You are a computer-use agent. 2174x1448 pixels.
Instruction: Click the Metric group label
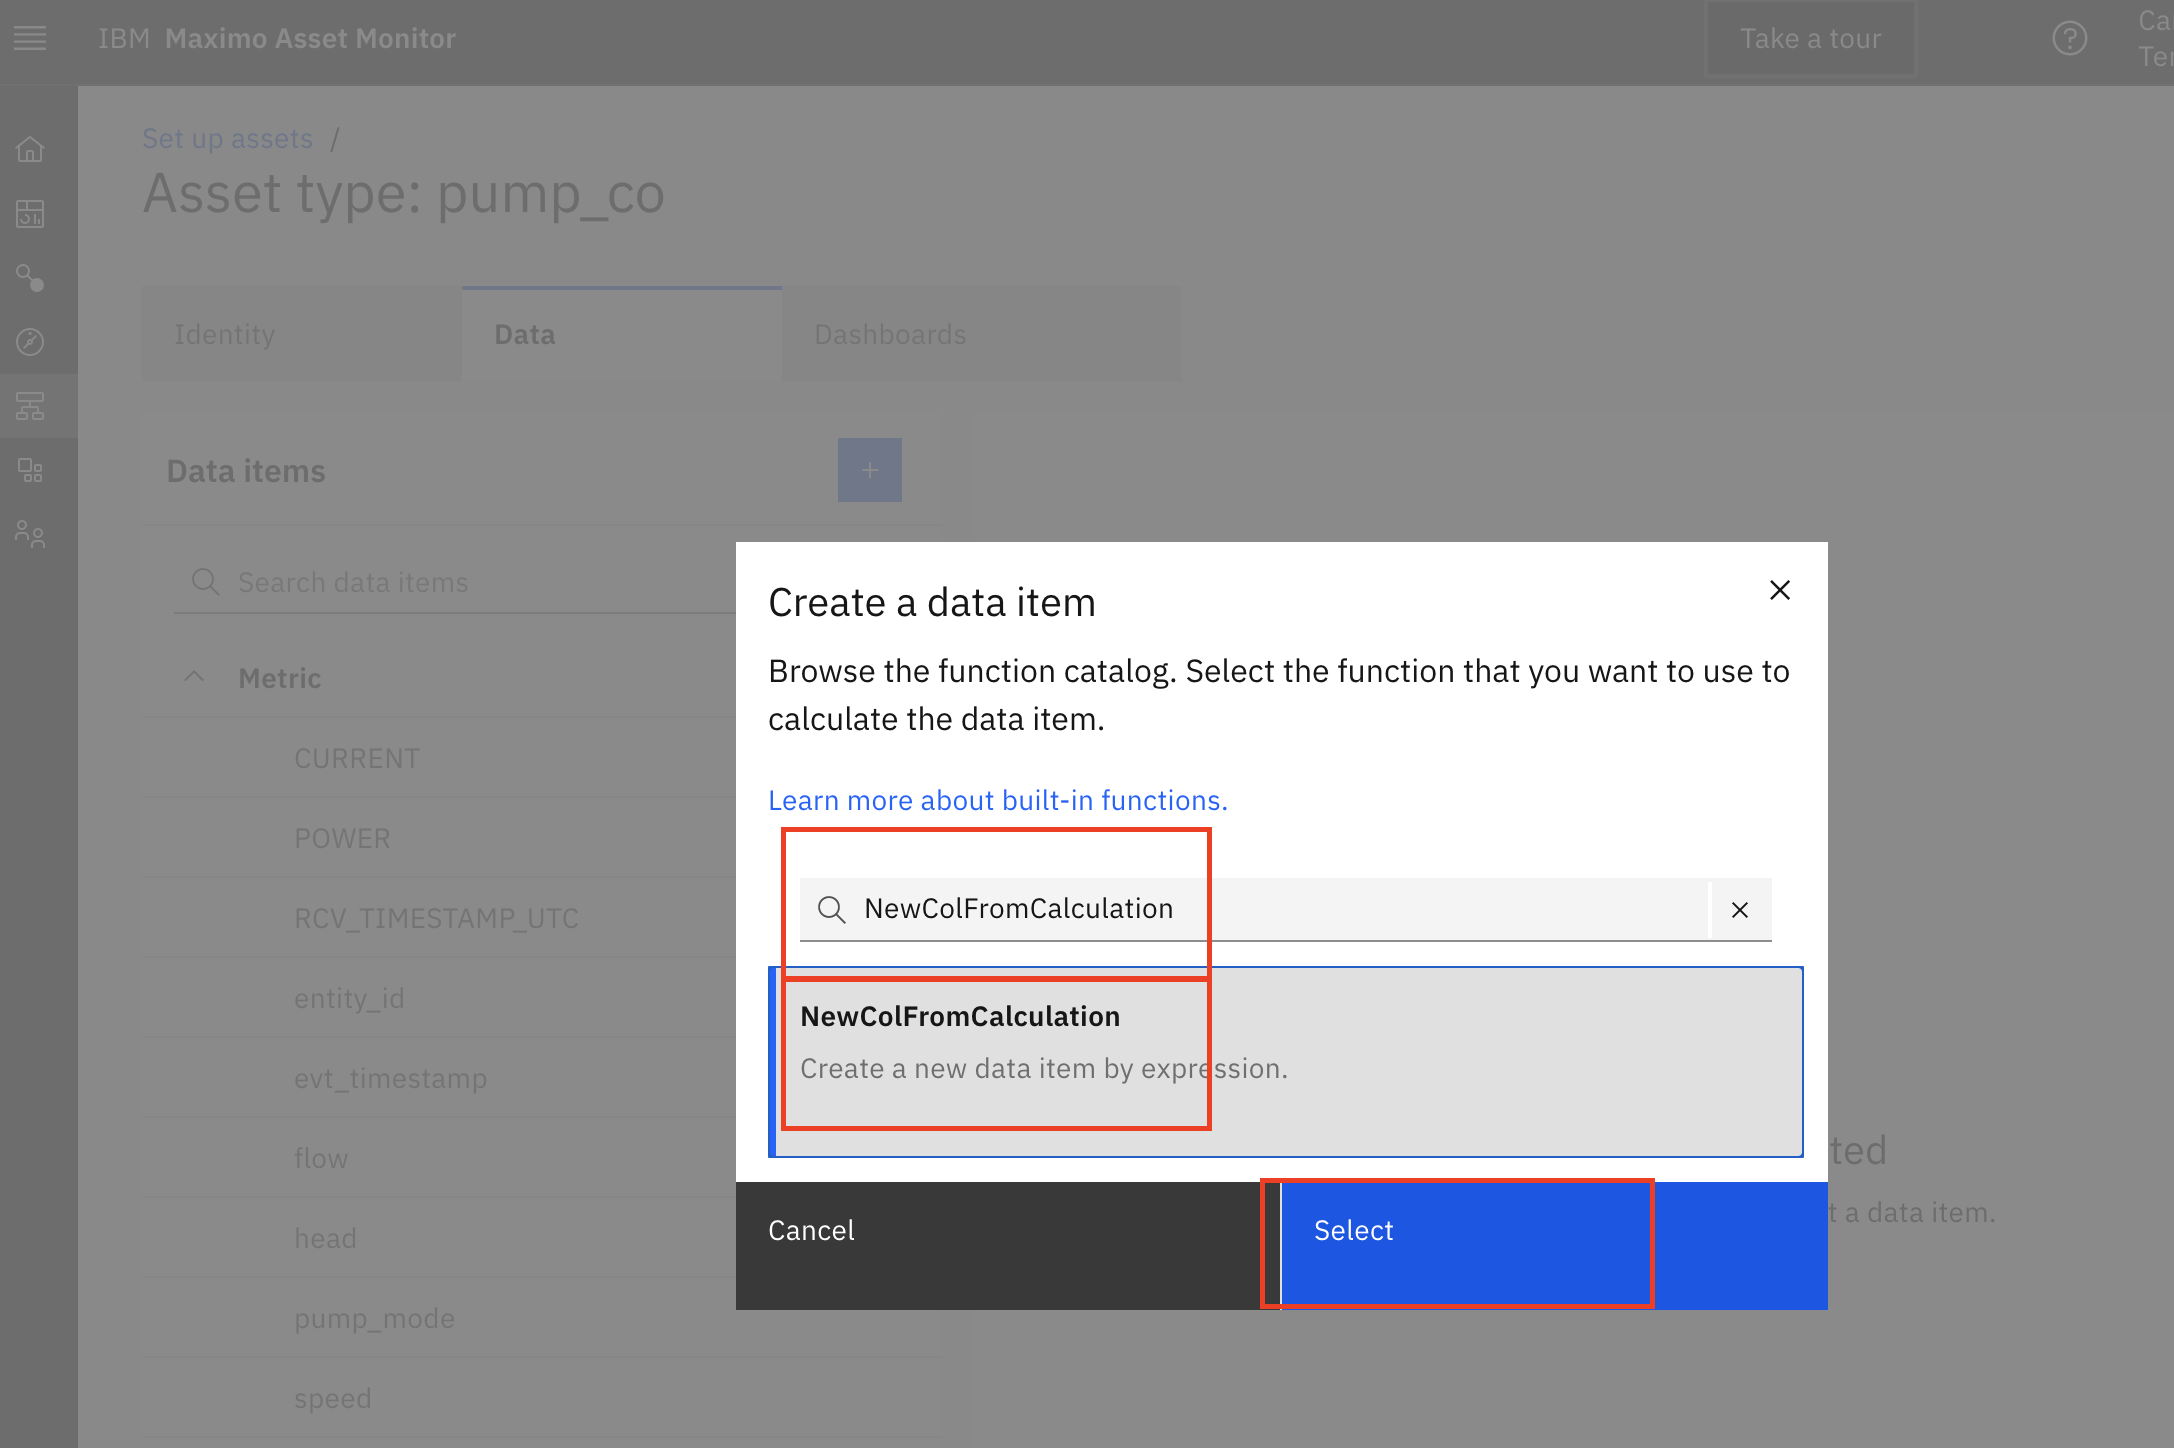tap(280, 678)
